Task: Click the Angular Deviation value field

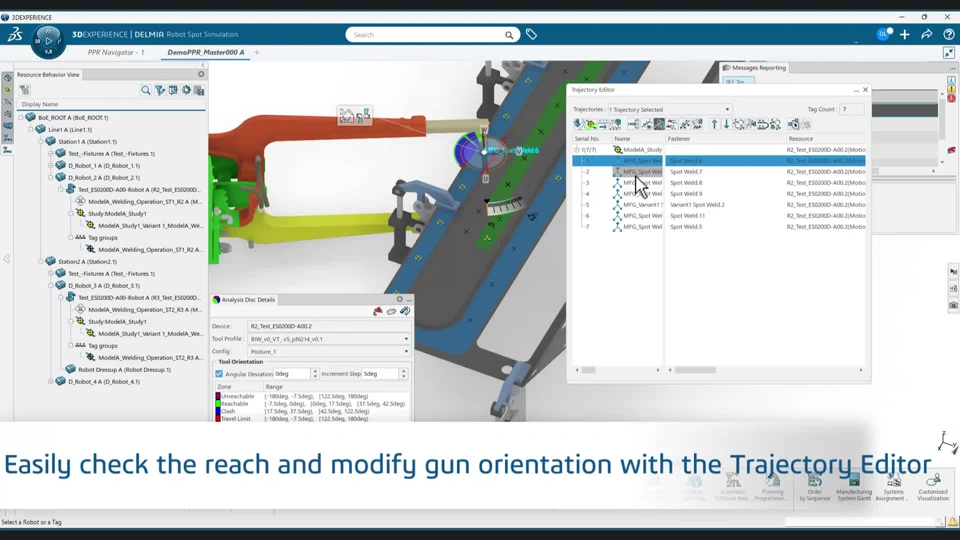Action: coord(292,373)
